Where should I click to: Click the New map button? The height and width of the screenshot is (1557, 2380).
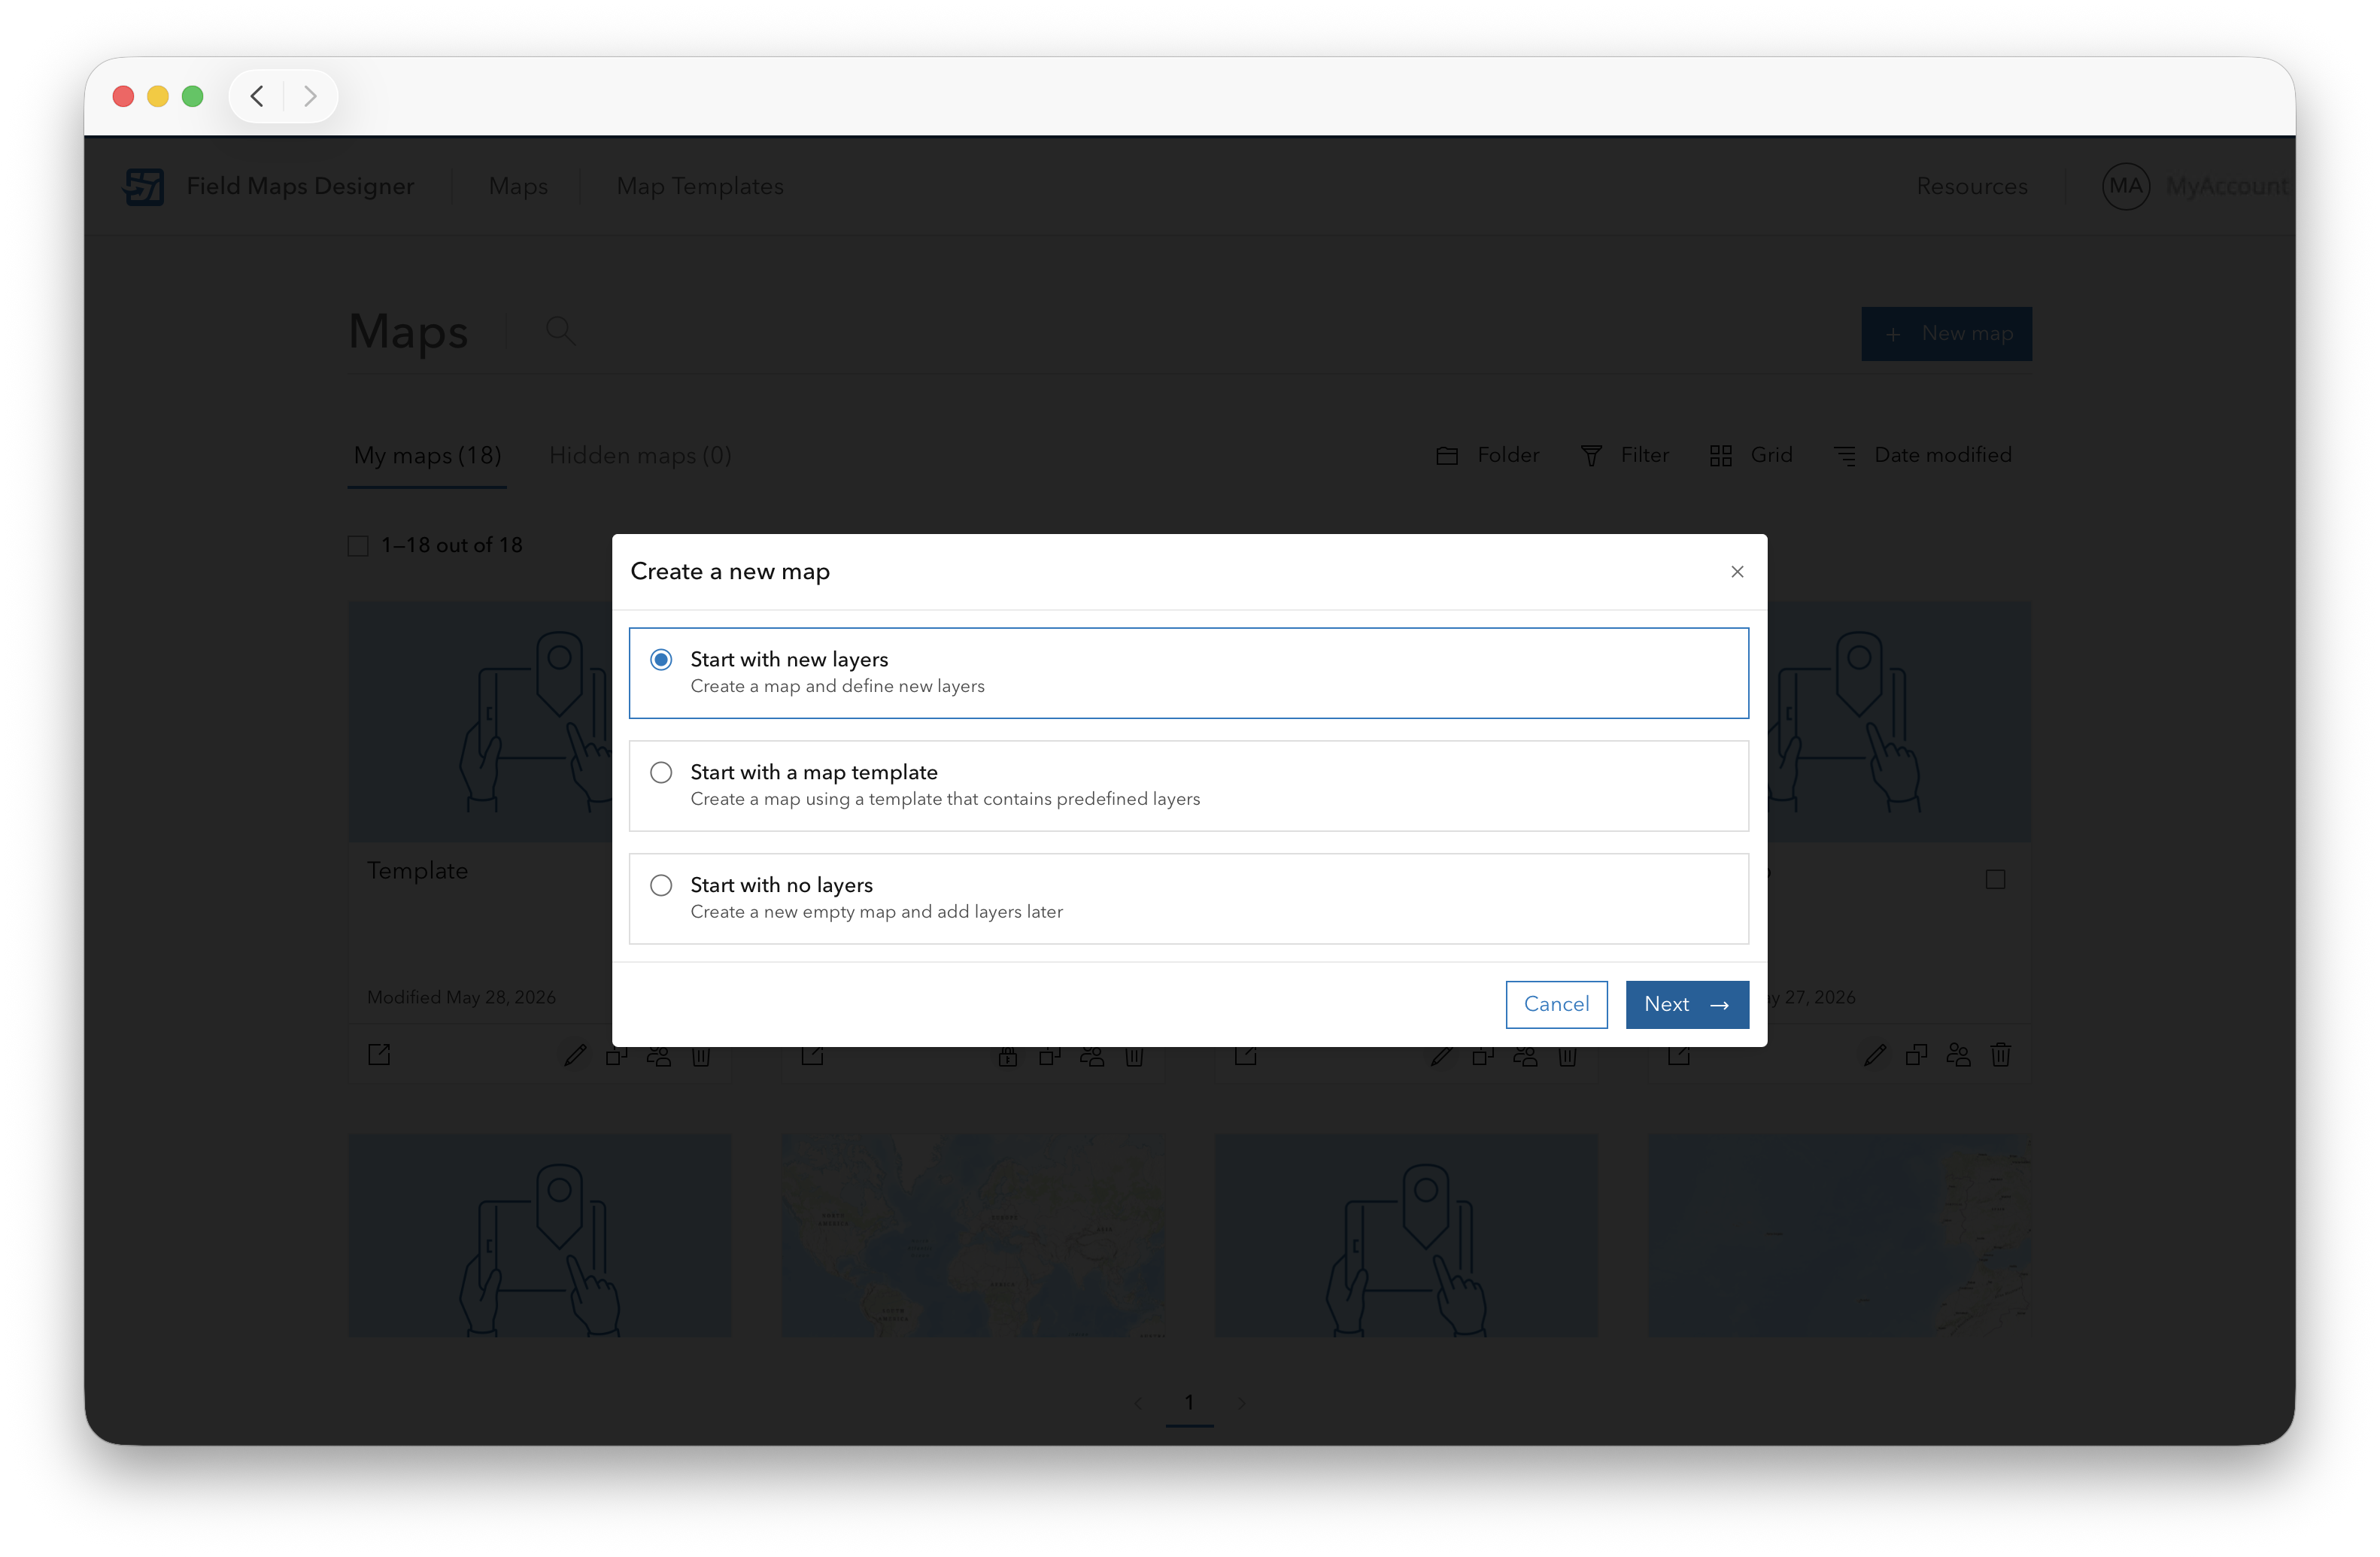pyautogui.click(x=1946, y=333)
